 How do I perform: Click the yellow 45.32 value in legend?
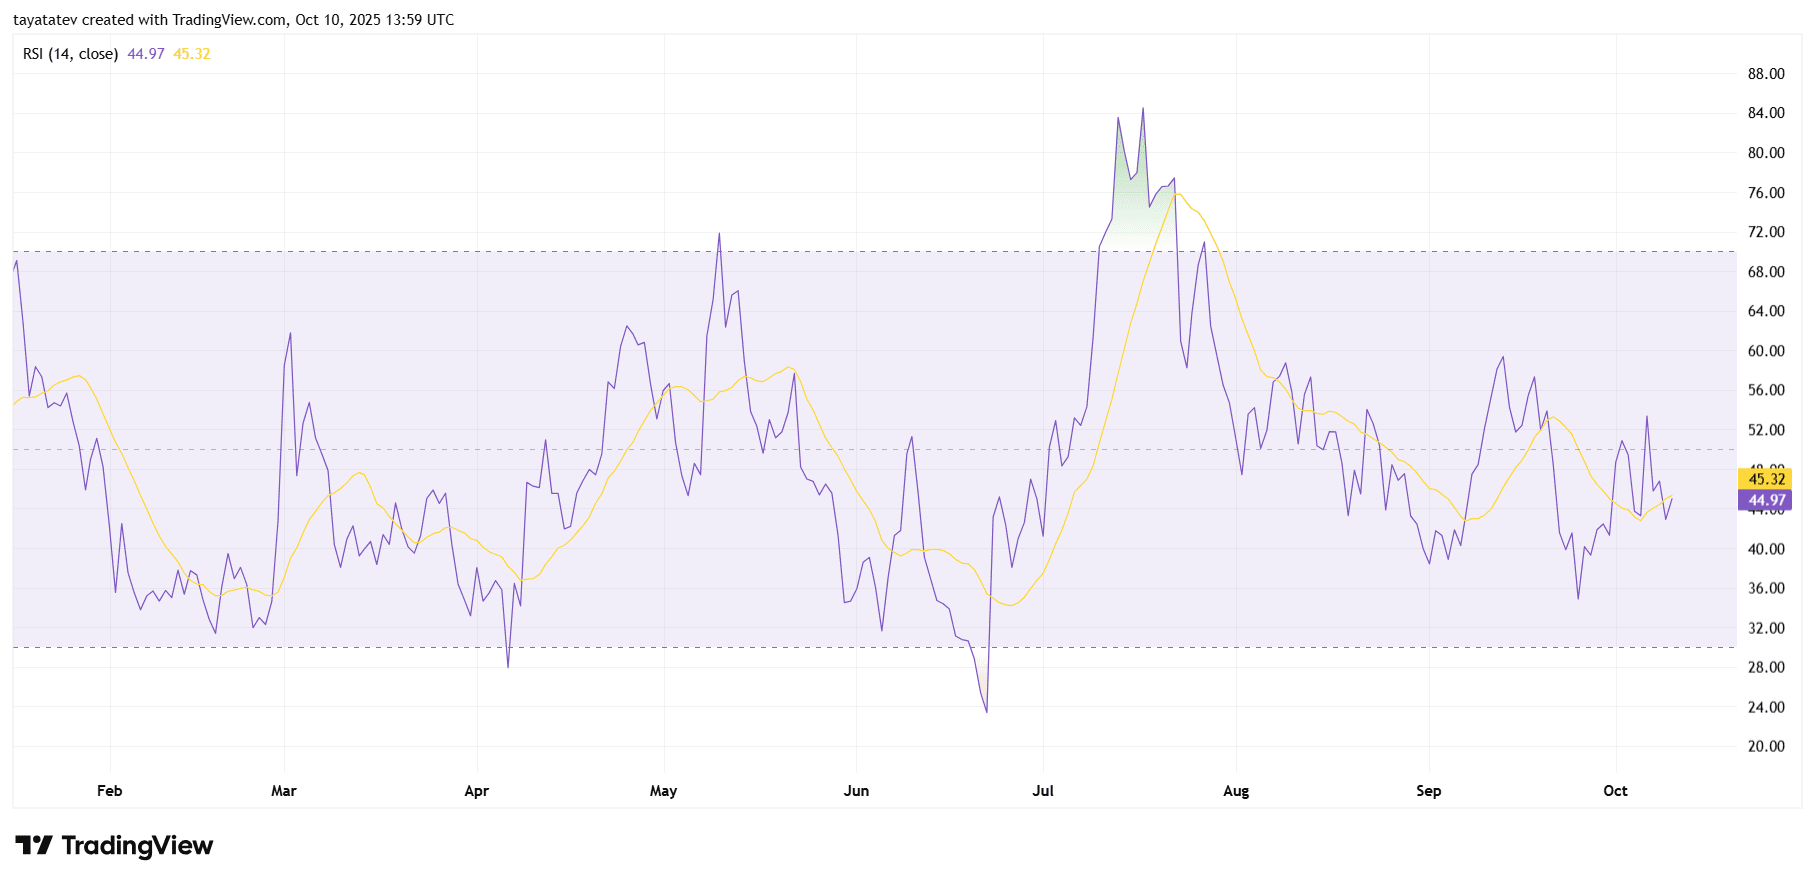(192, 54)
